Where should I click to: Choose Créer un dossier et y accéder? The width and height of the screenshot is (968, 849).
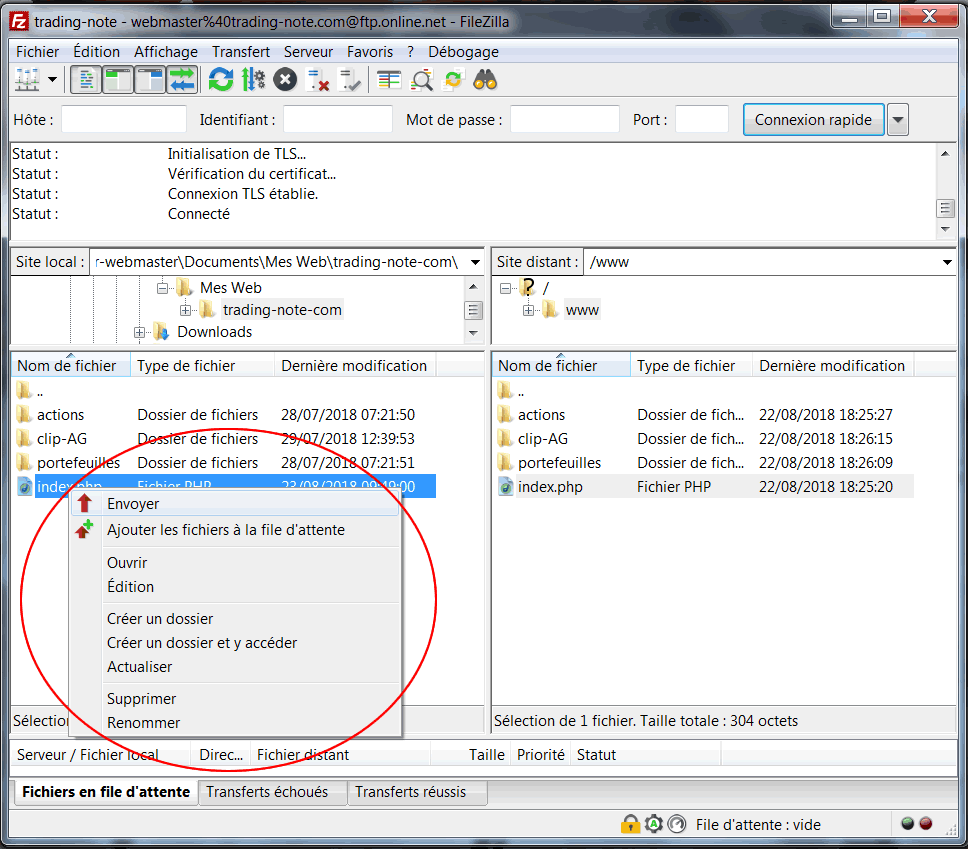point(235,643)
